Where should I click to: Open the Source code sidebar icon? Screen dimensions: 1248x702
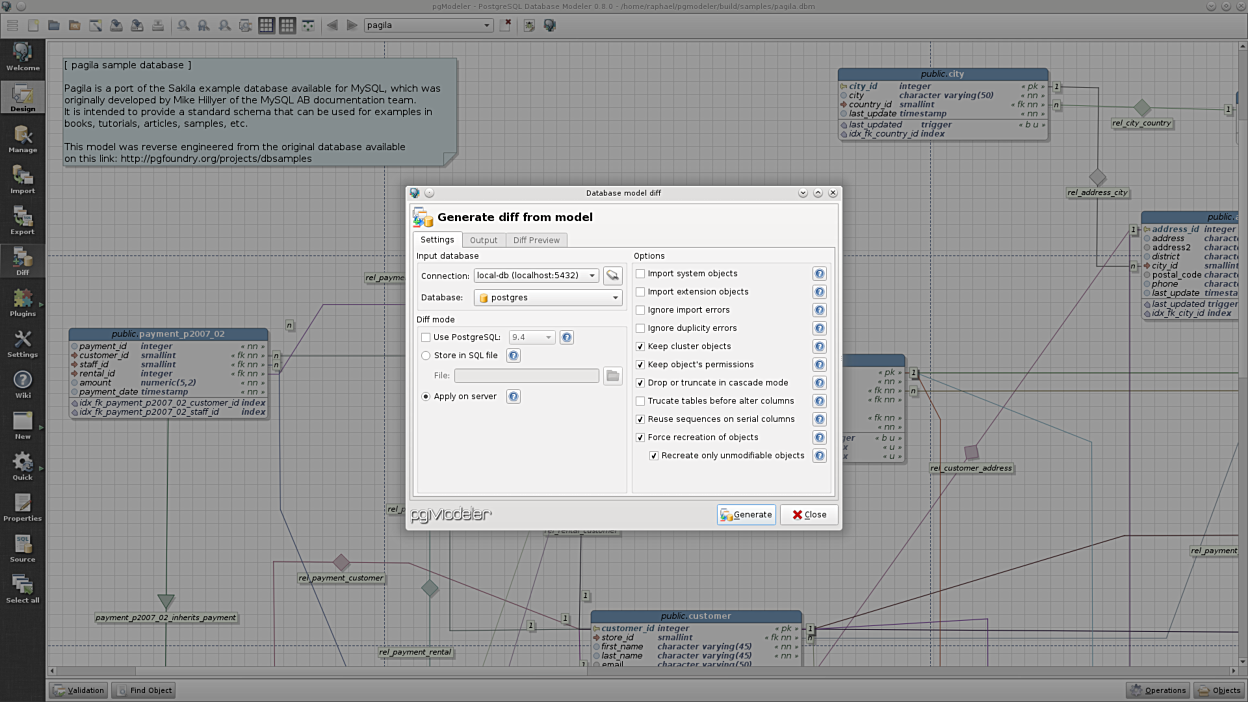pyautogui.click(x=22, y=548)
